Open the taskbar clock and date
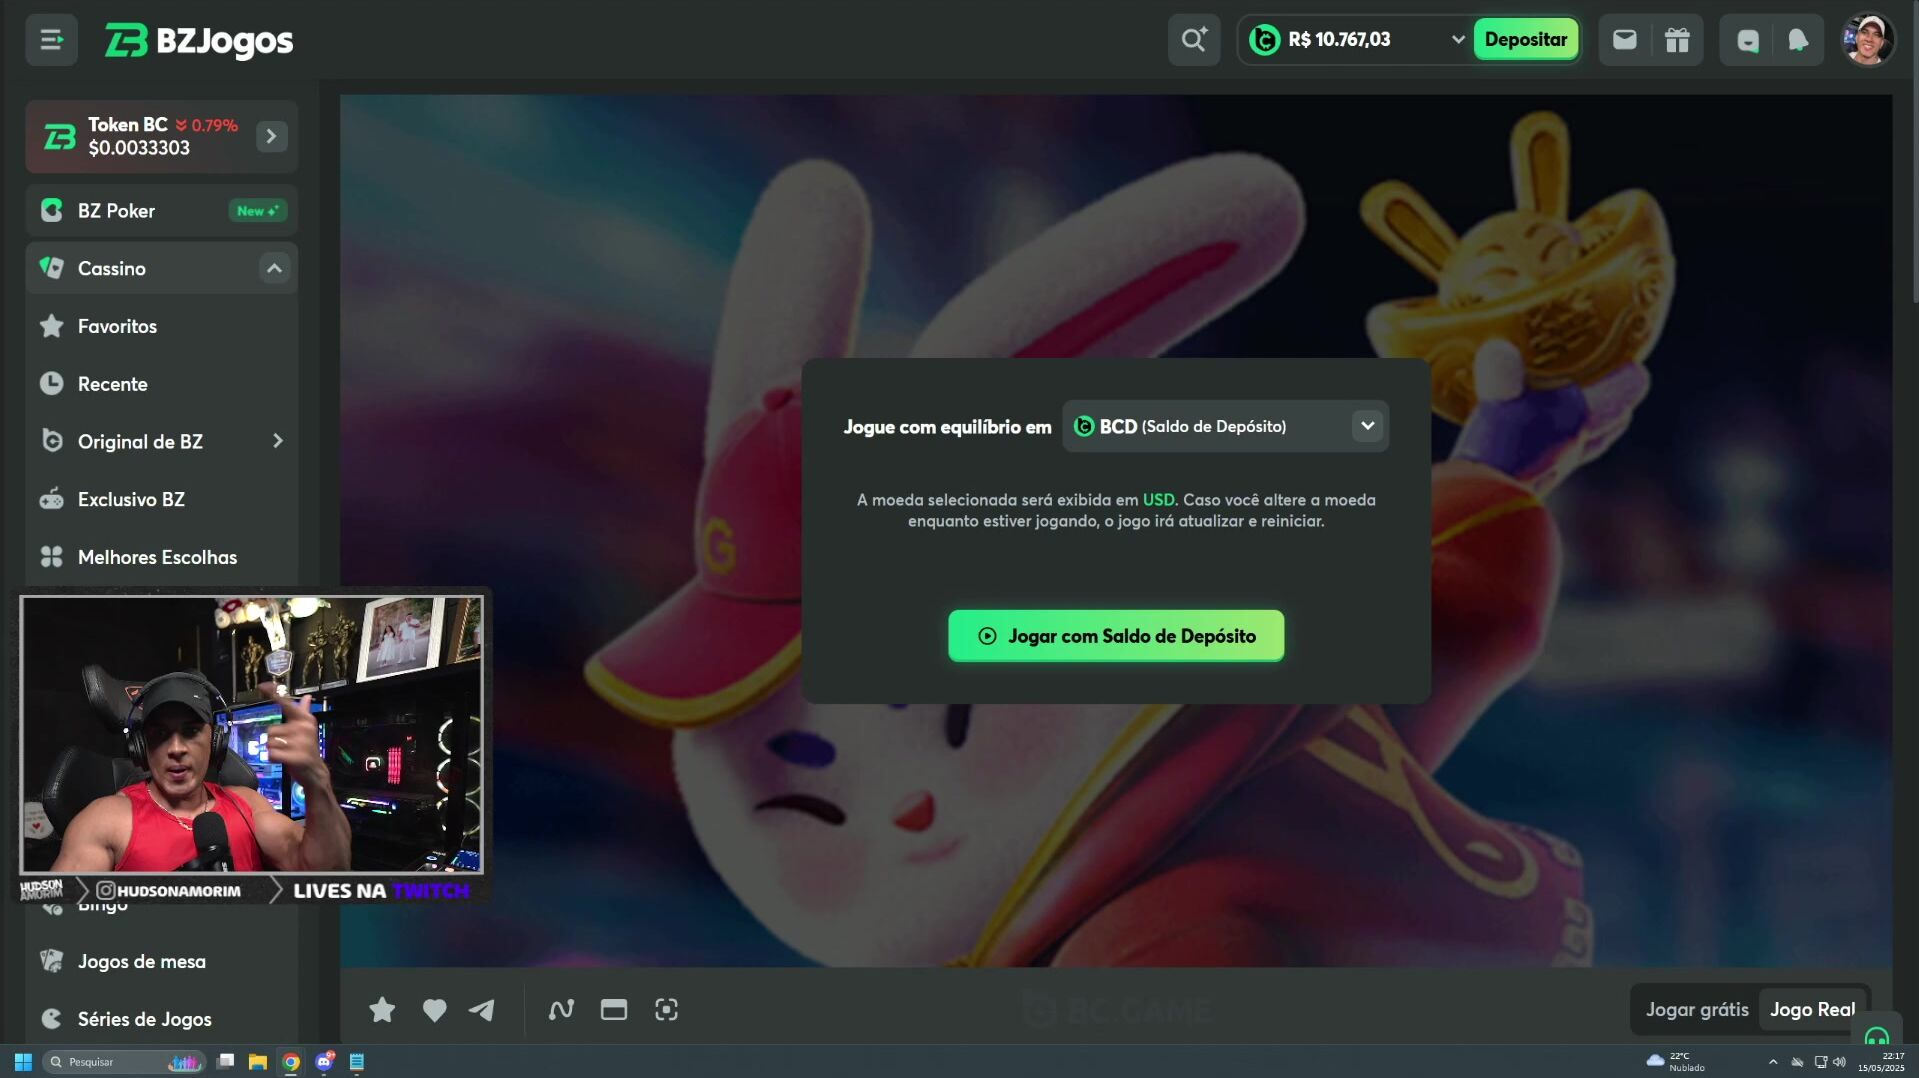Image resolution: width=1919 pixels, height=1078 pixels. tap(1882, 1062)
